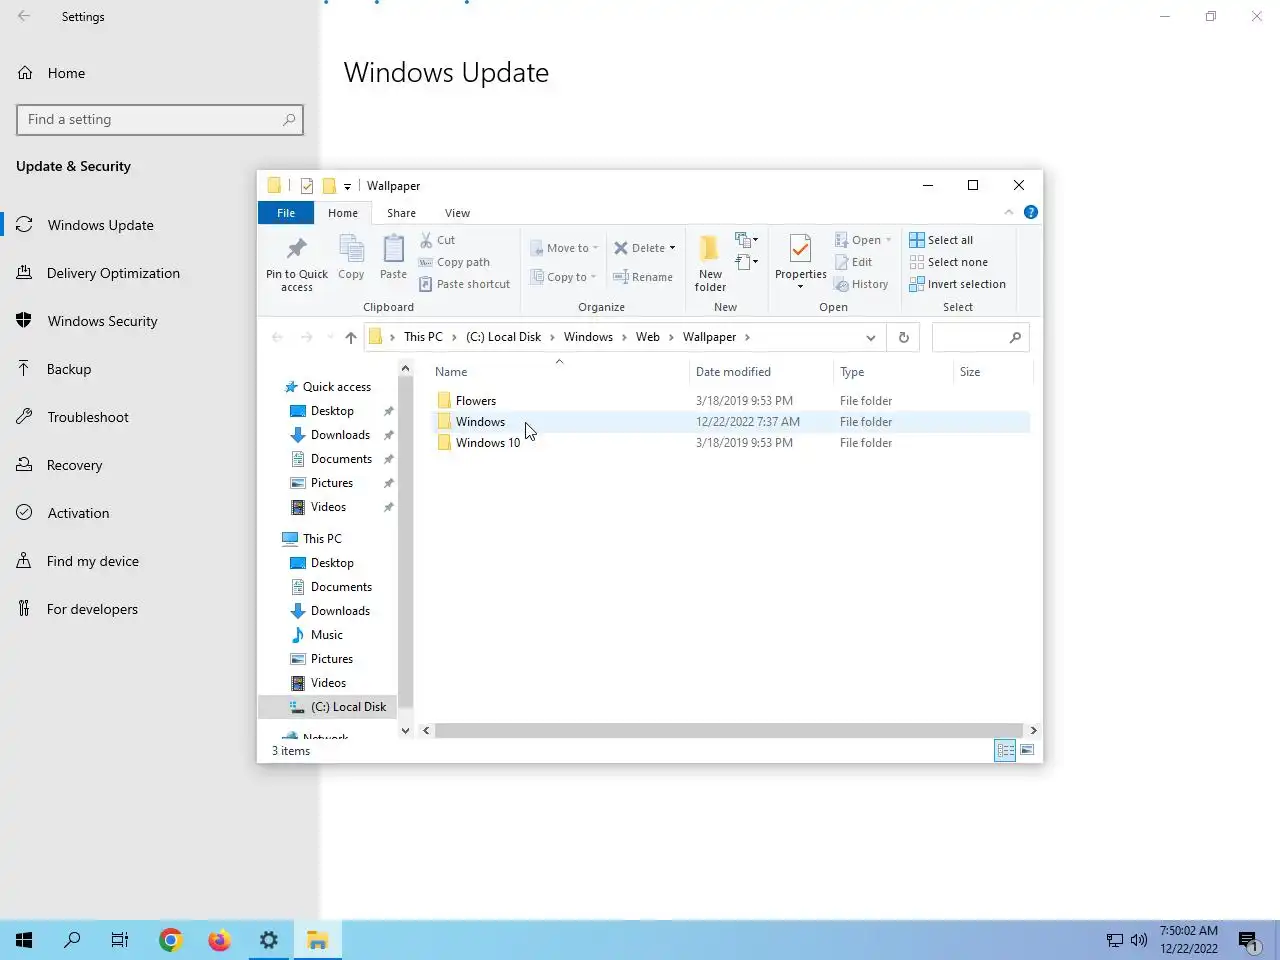Click Web breadcrumb in address bar

648,337
